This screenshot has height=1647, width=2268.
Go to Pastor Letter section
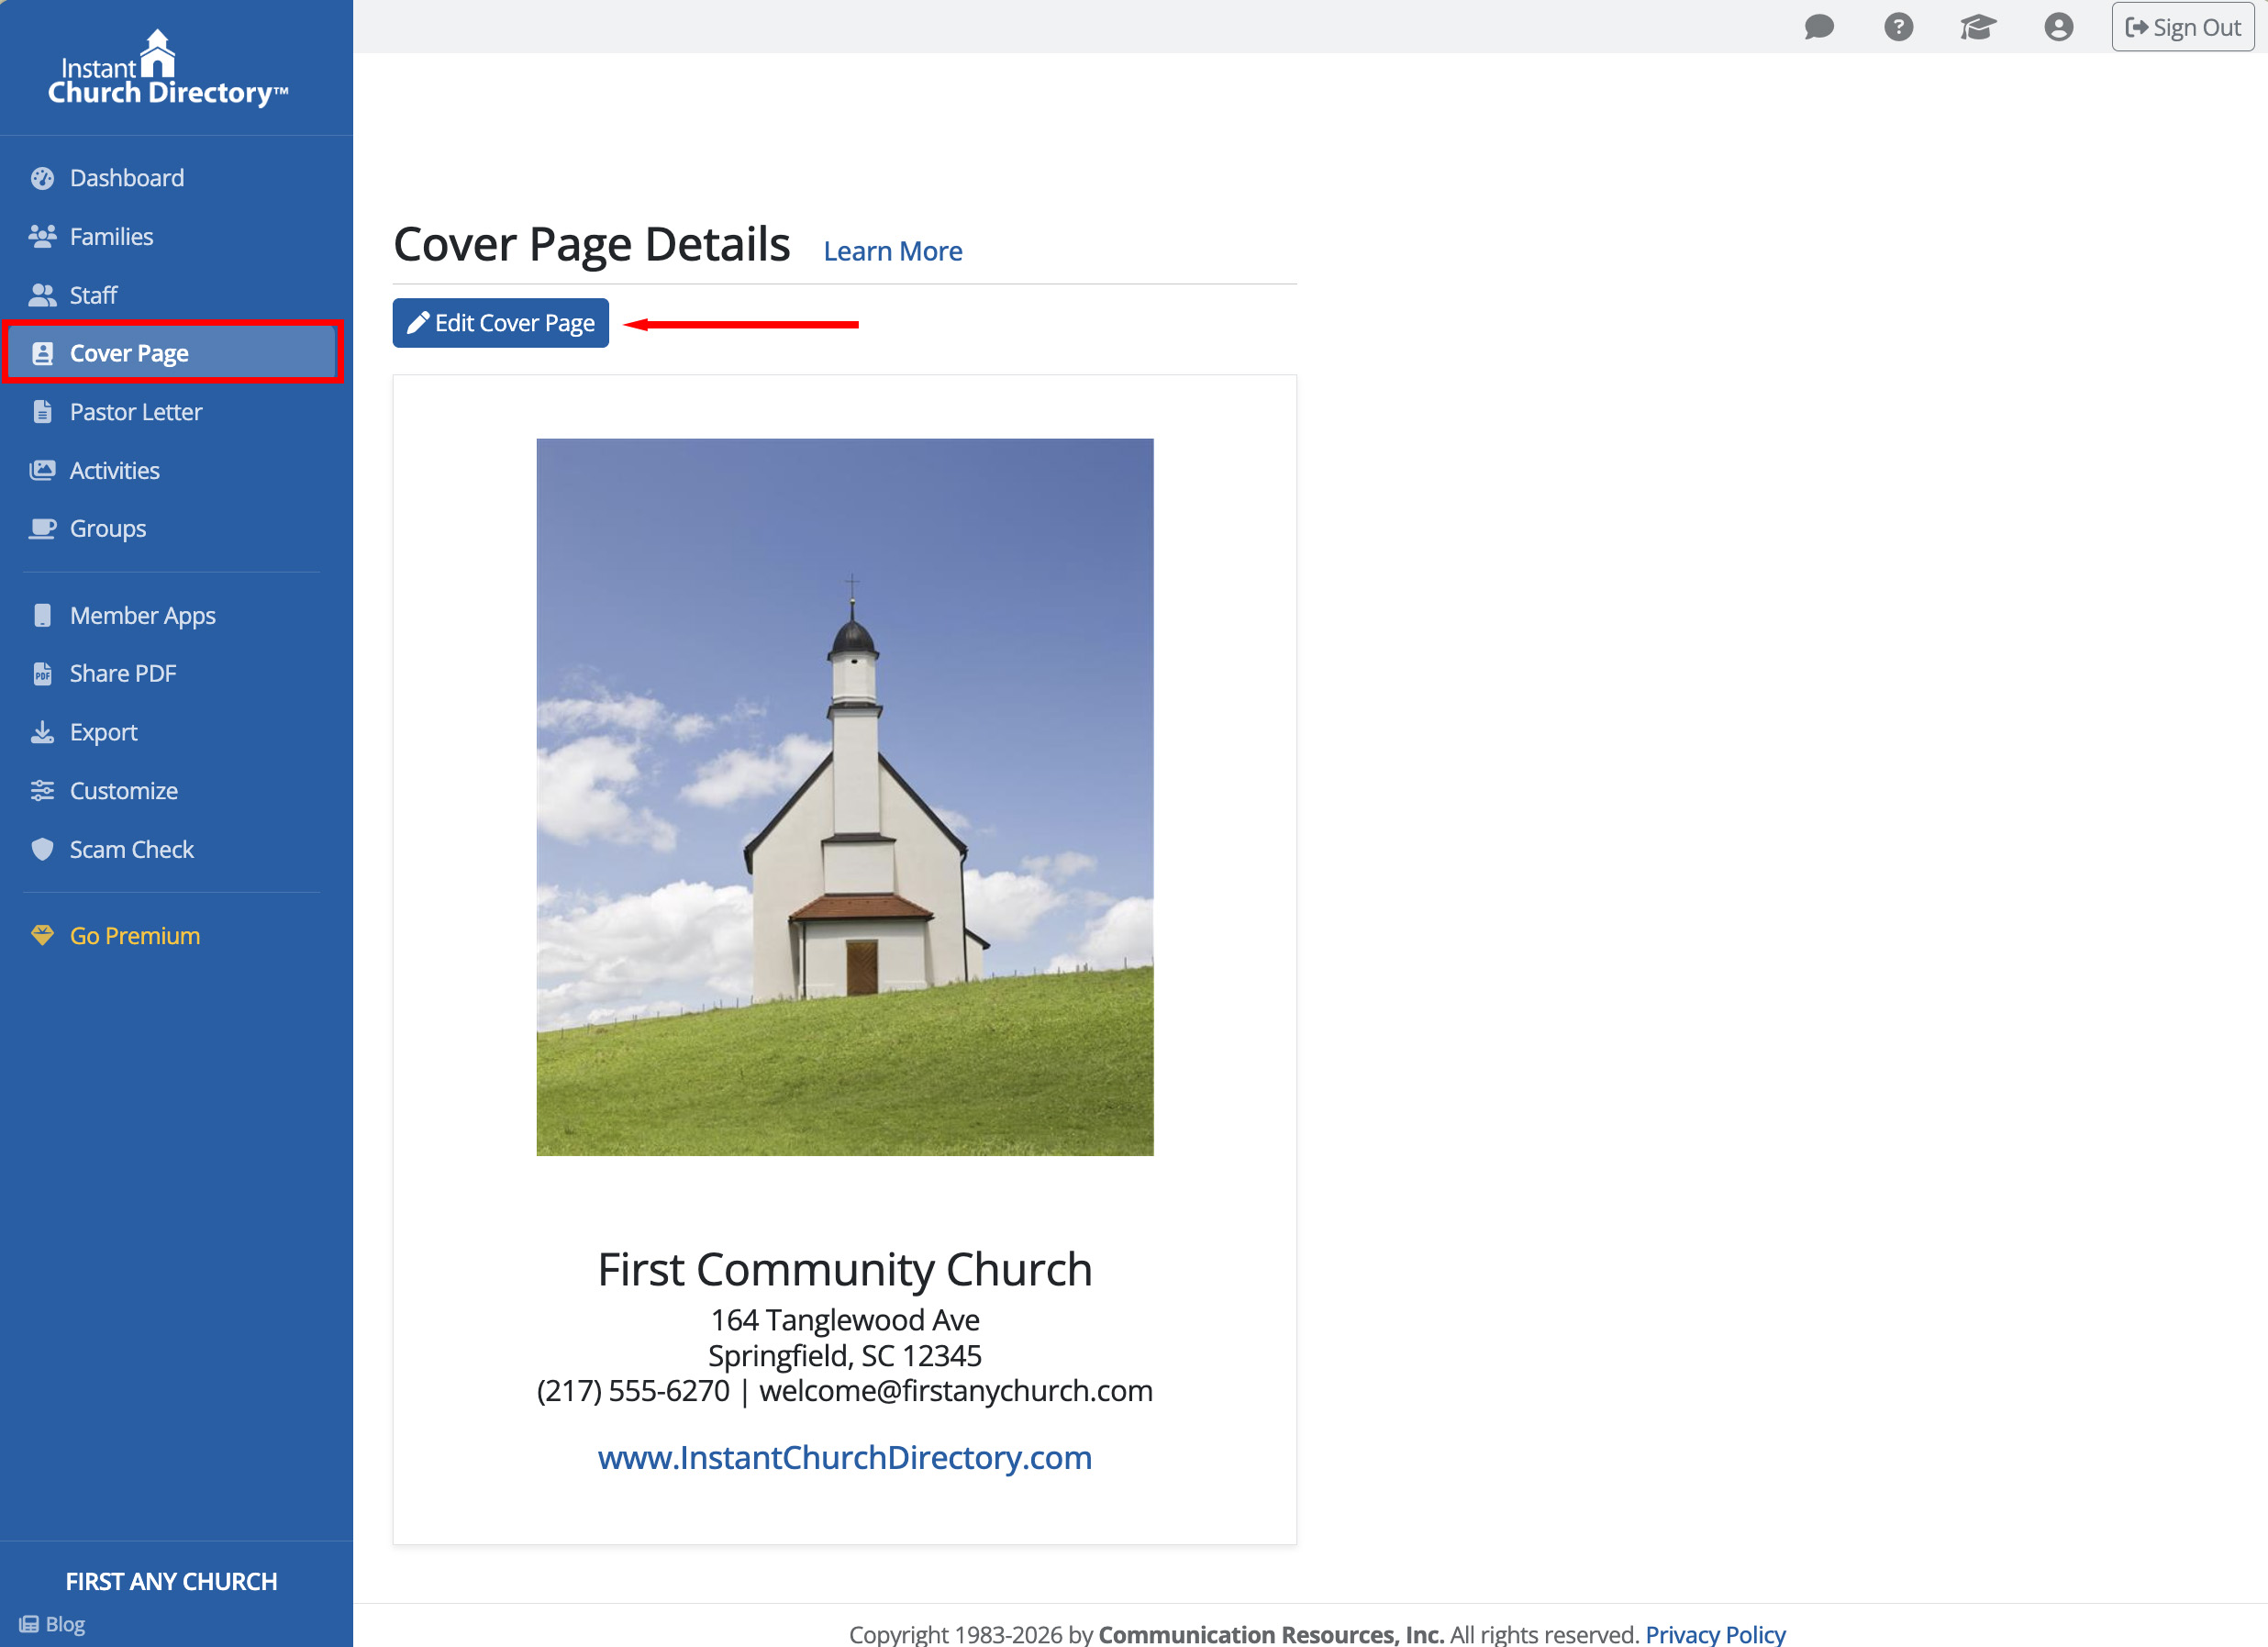click(x=136, y=412)
